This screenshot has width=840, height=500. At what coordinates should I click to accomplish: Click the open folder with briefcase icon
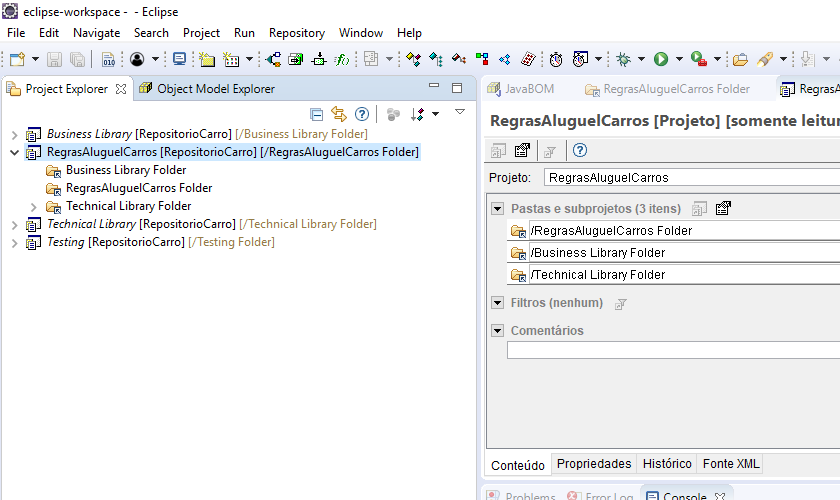[740, 59]
